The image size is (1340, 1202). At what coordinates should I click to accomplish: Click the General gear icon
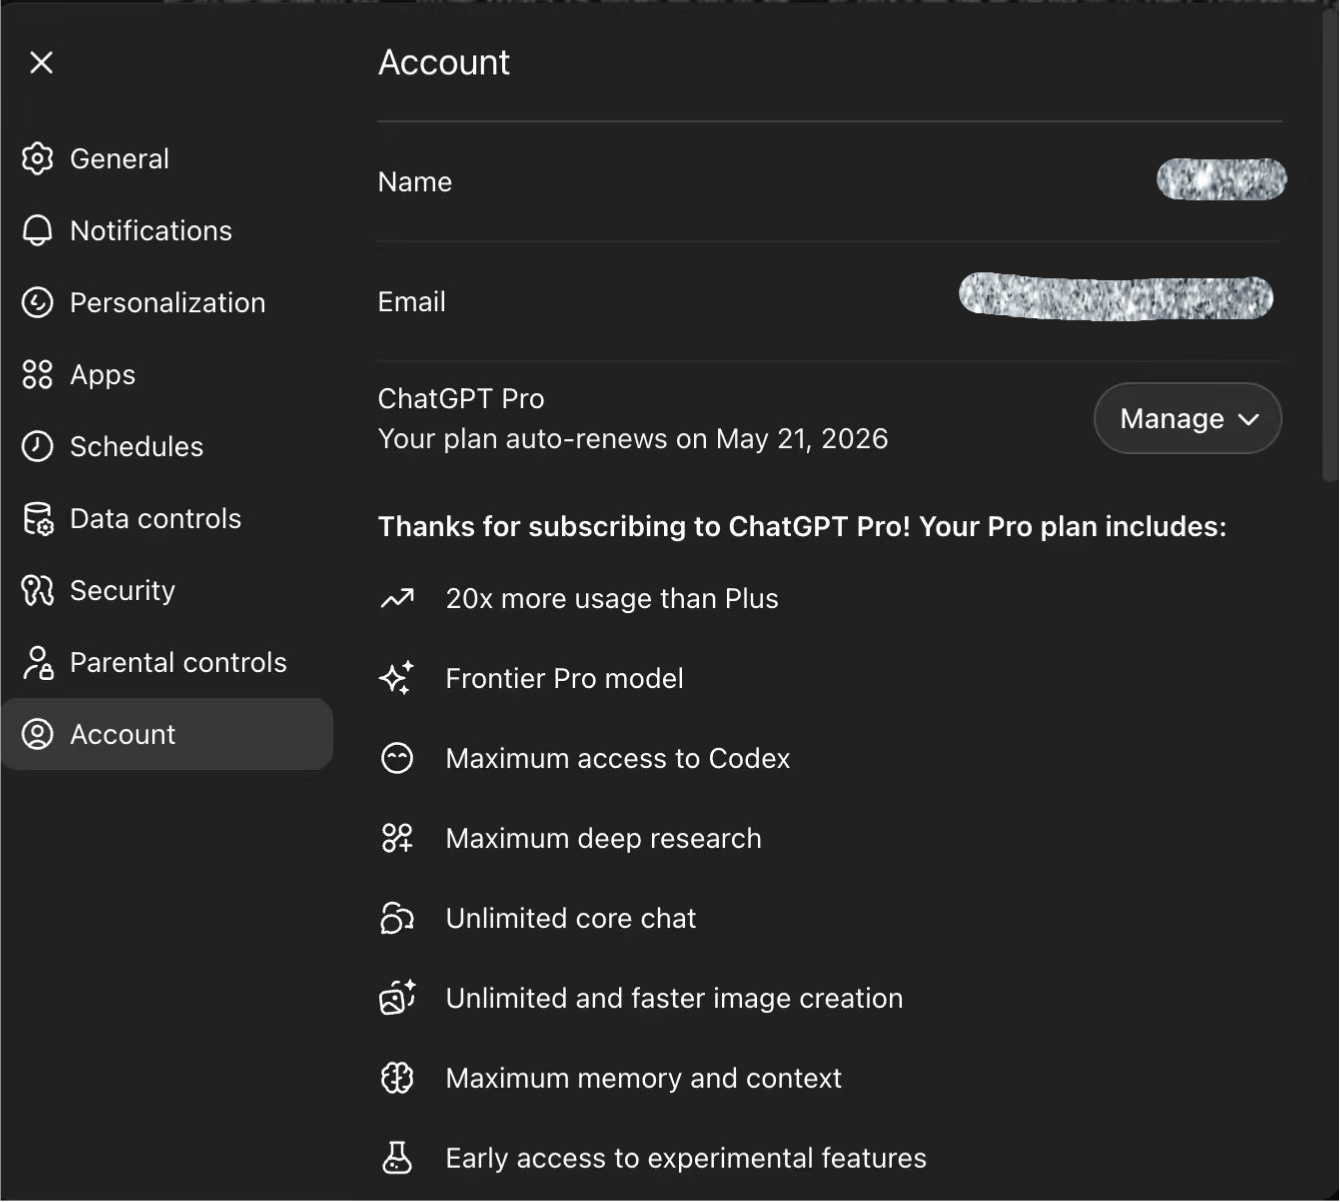37,159
